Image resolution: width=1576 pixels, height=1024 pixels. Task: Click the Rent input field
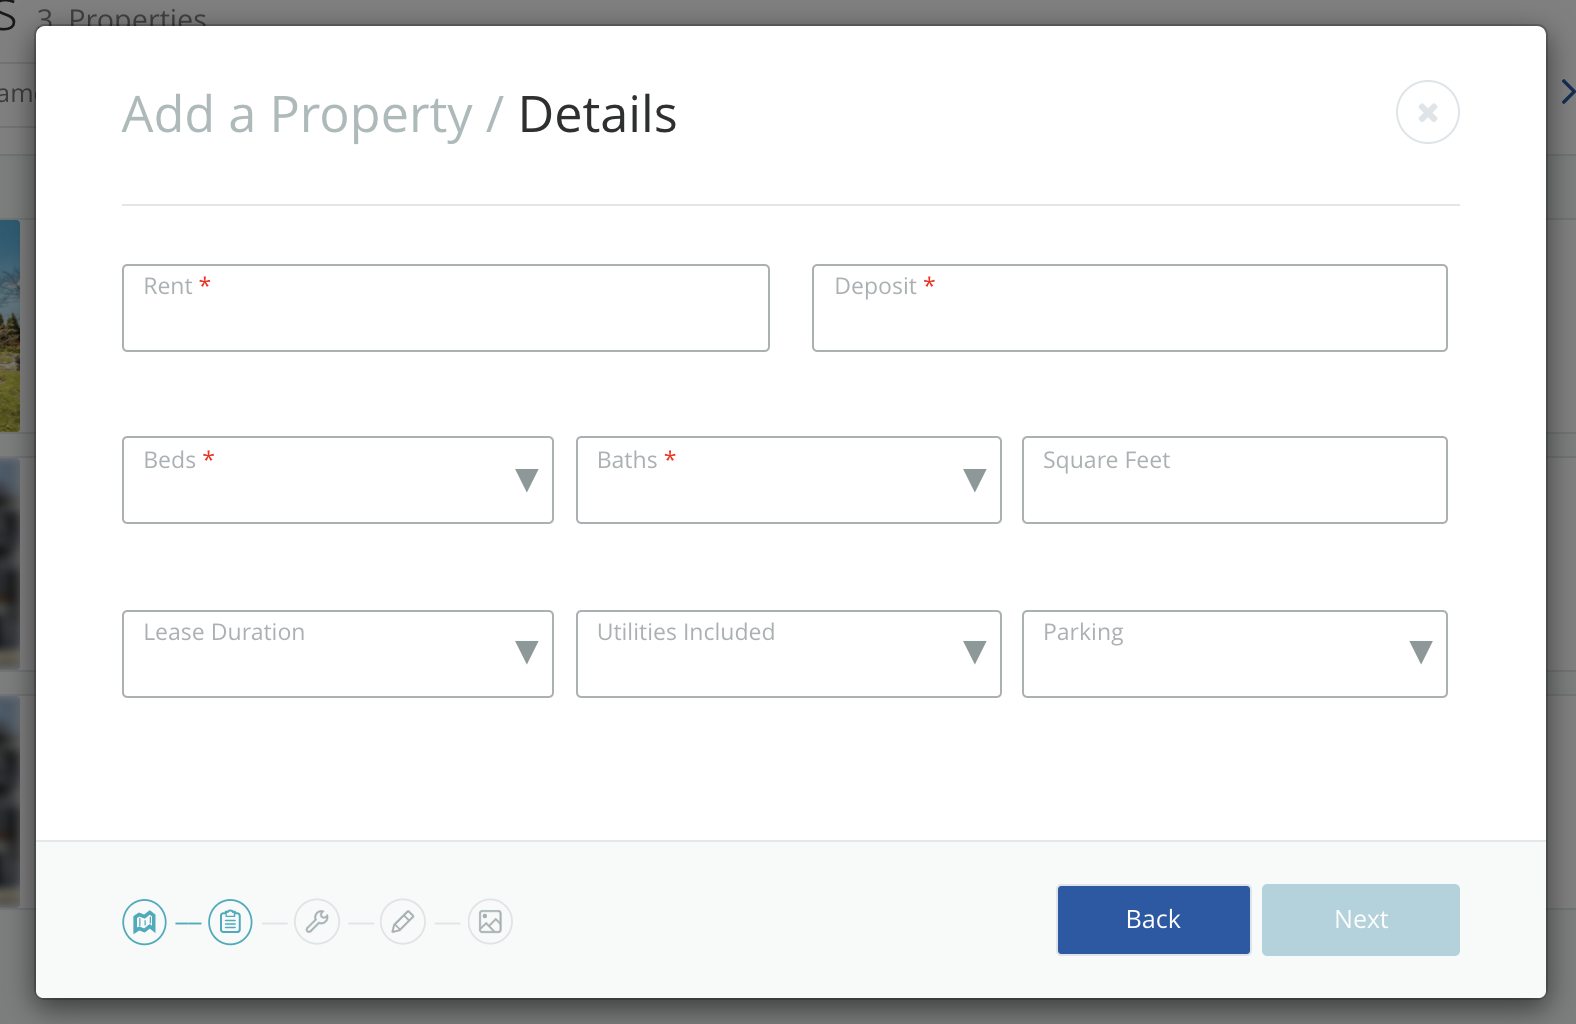[445, 308]
